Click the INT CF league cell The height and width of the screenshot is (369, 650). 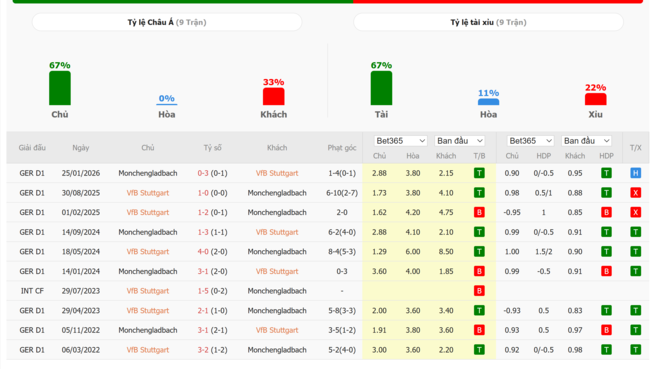click(32, 291)
